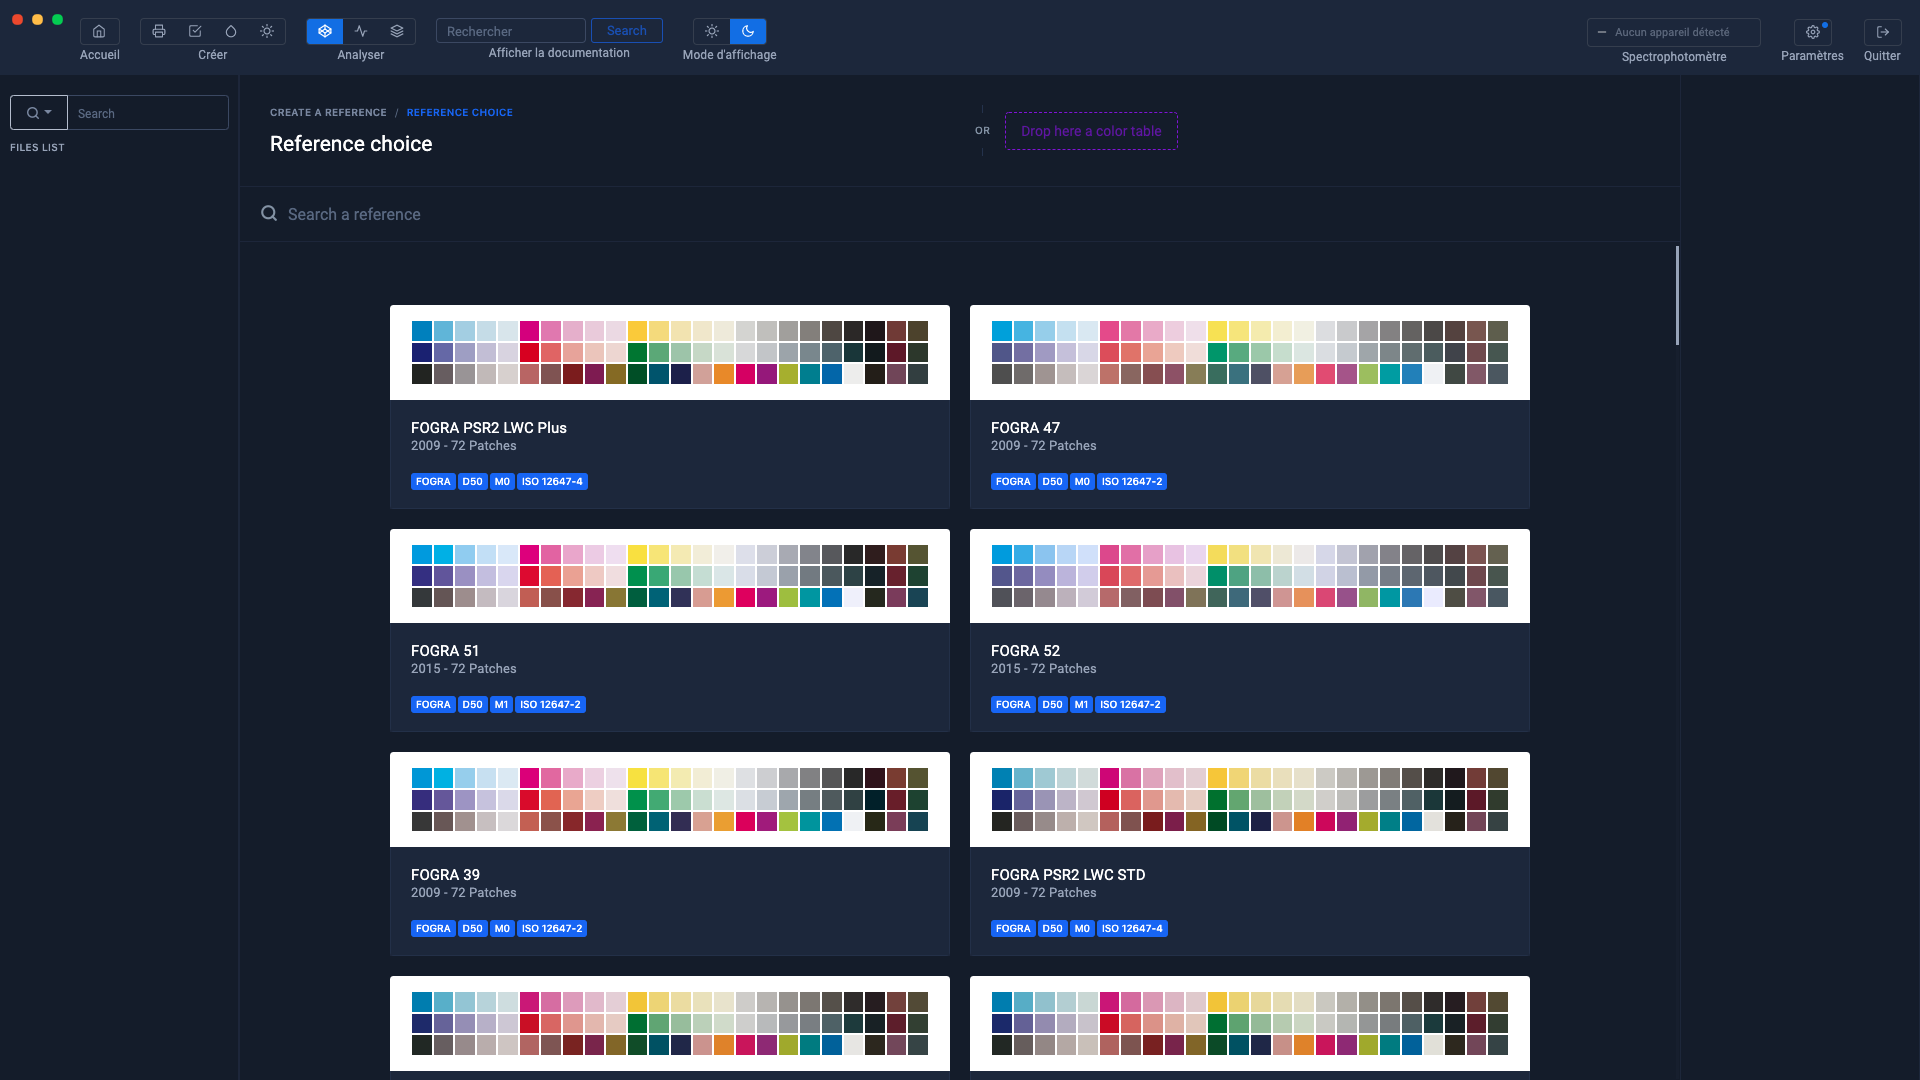Click ISO 12647-4 tag on FOGRA PSR2 LWC STD

tap(1132, 928)
